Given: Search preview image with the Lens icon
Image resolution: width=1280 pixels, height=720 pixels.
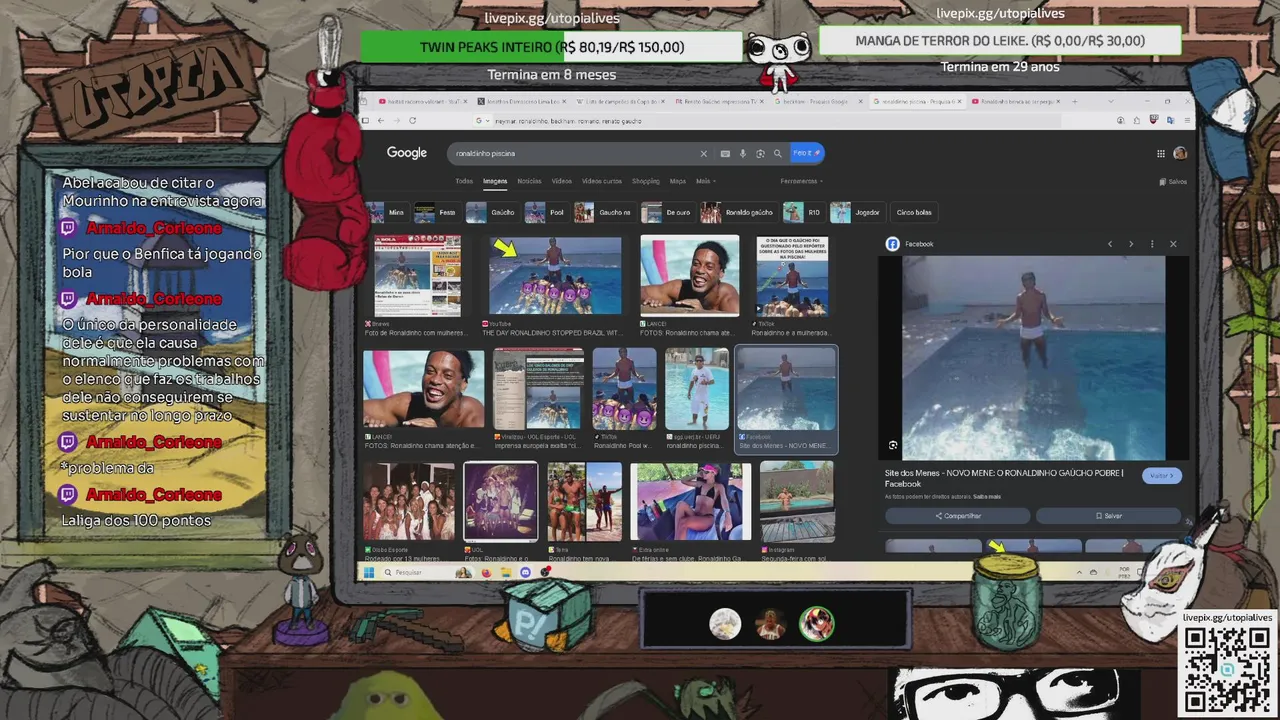Looking at the screenshot, I should tap(893, 445).
